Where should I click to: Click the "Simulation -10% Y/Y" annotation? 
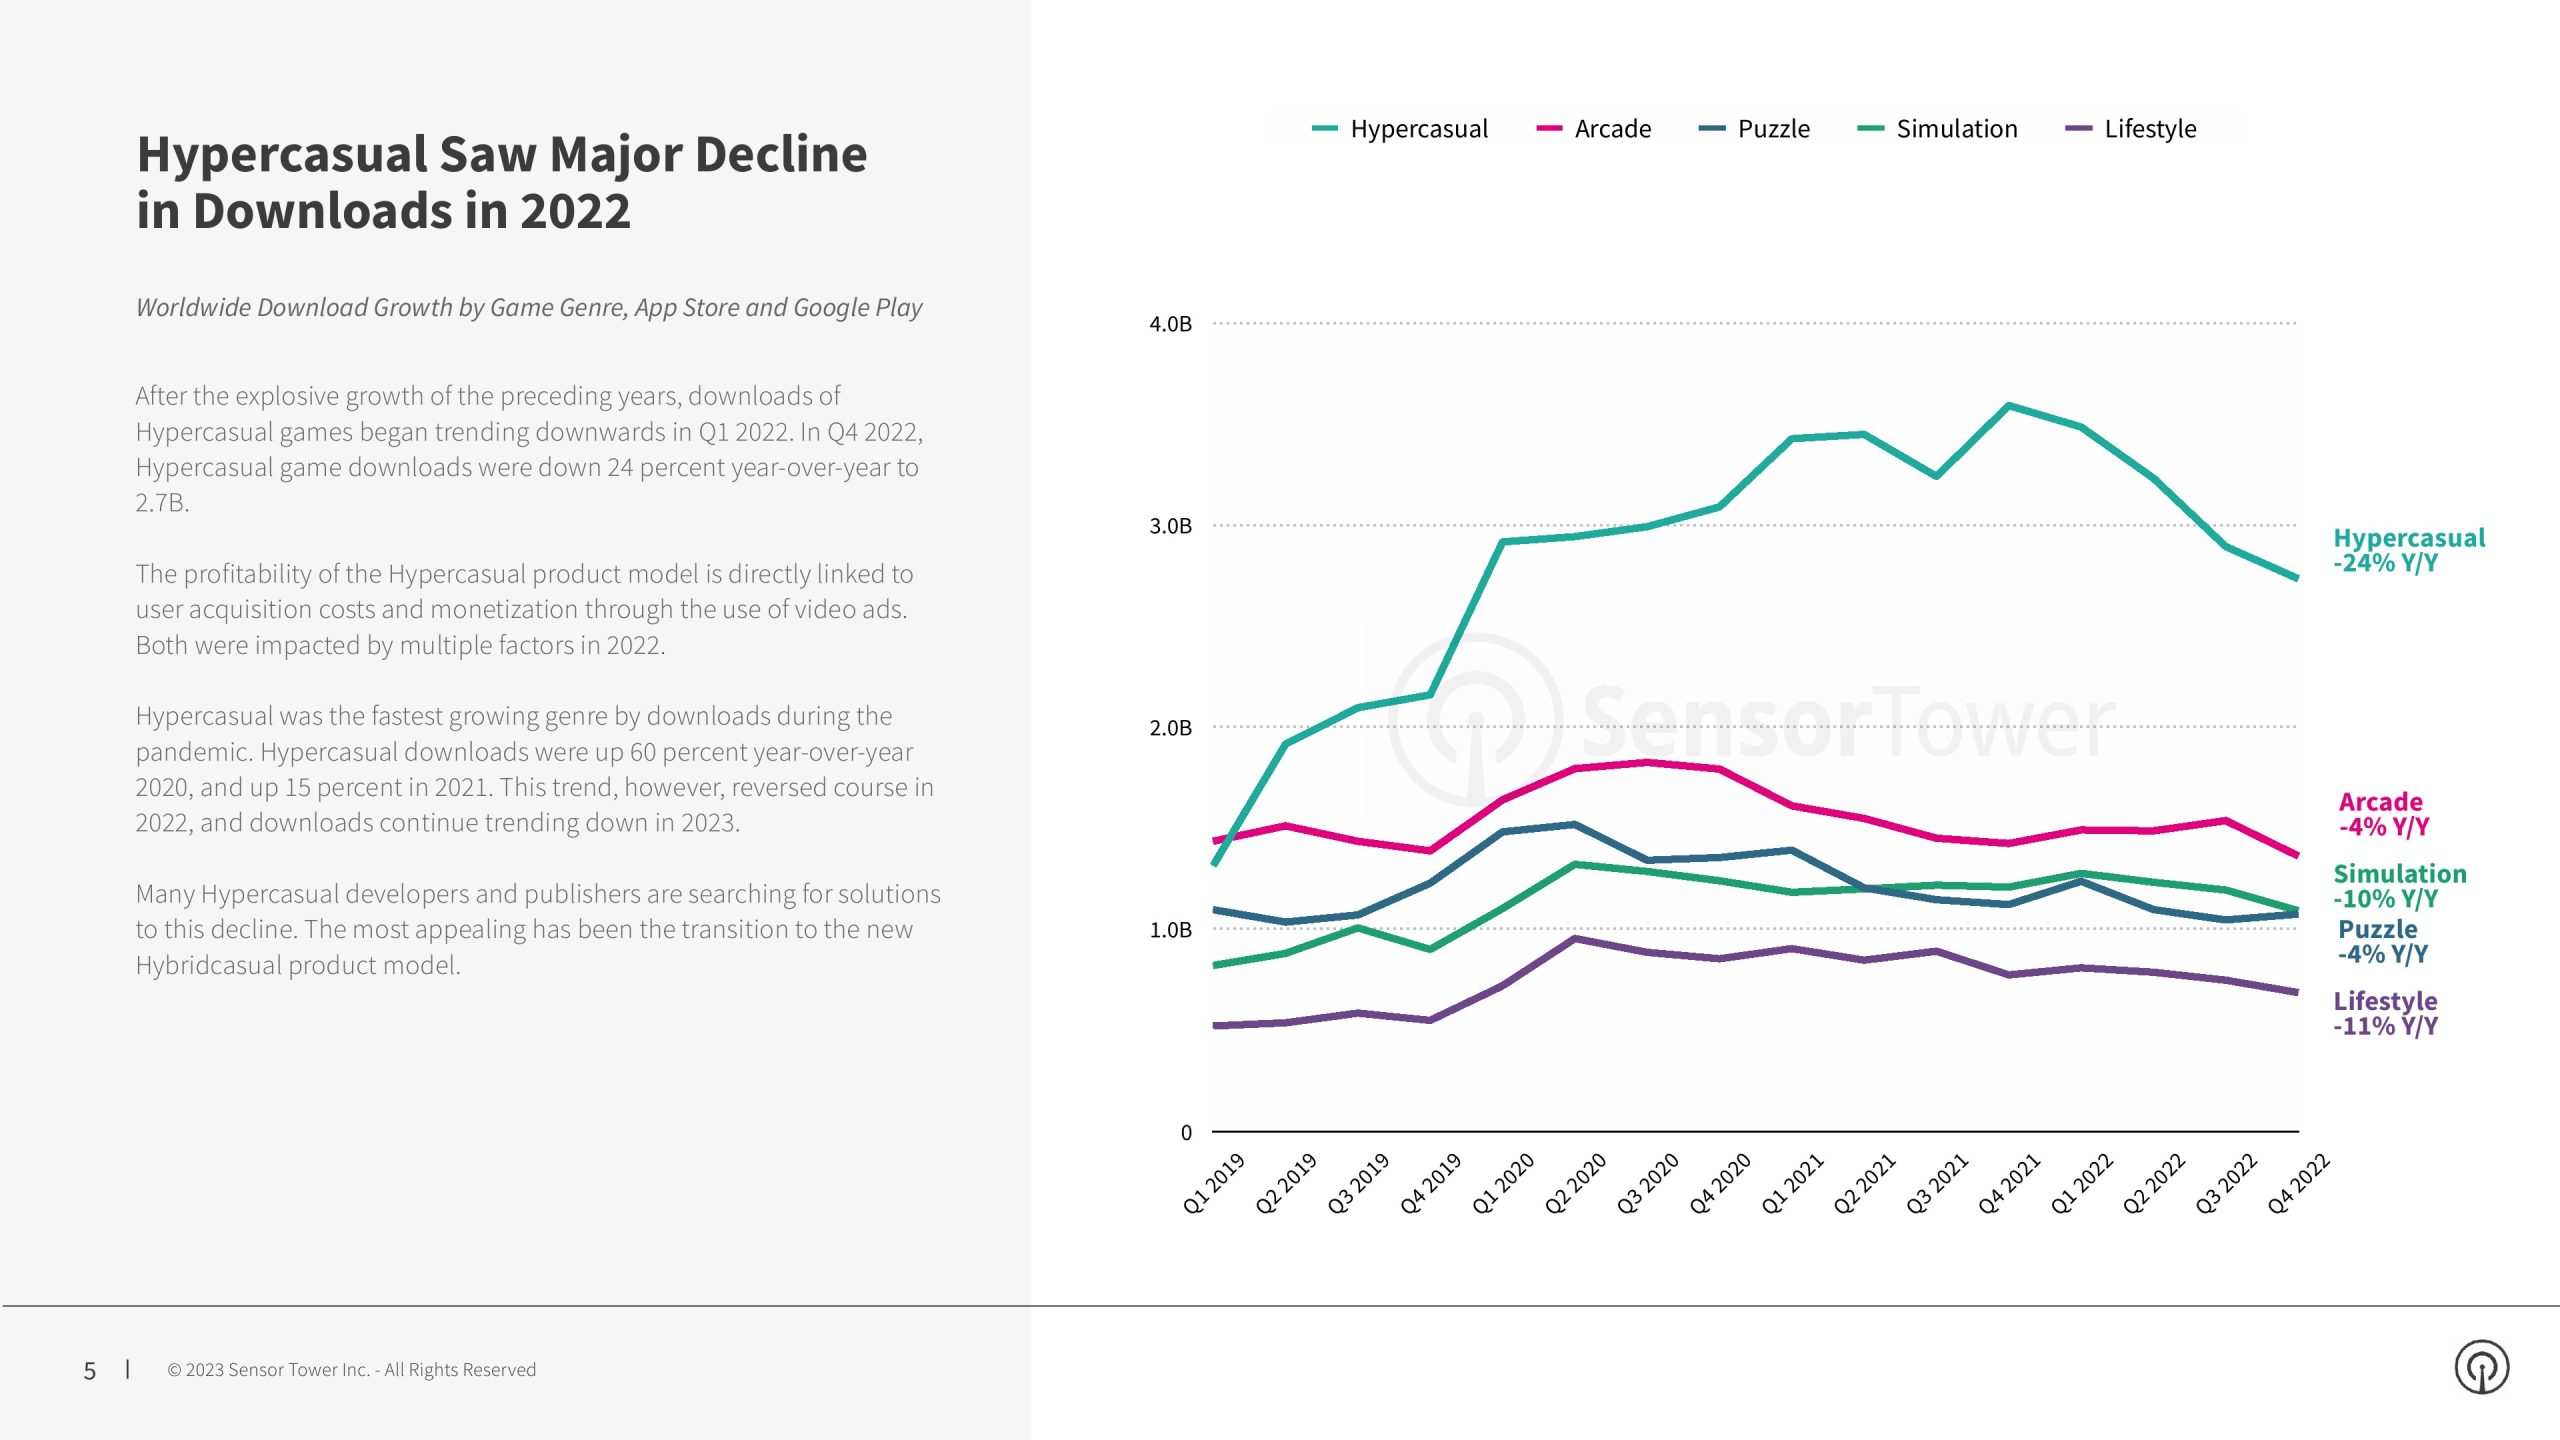[2399, 886]
